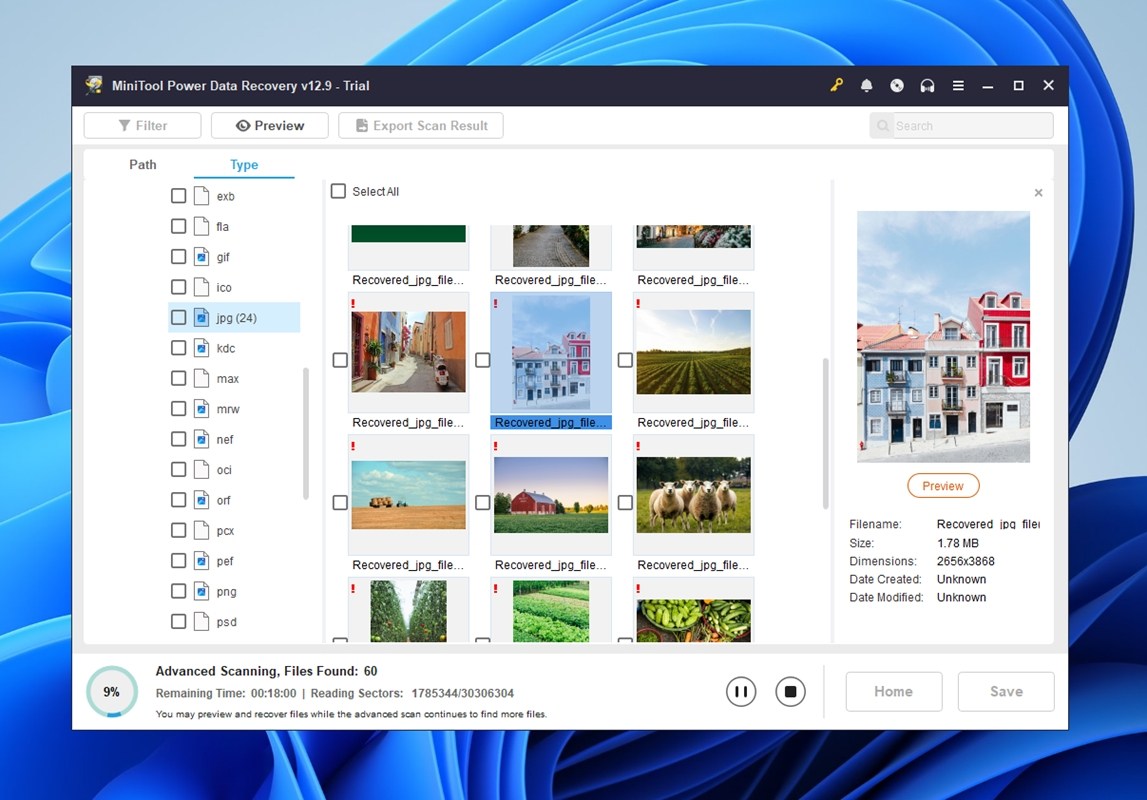Tick checkbox beside red barn photo

(x=483, y=502)
